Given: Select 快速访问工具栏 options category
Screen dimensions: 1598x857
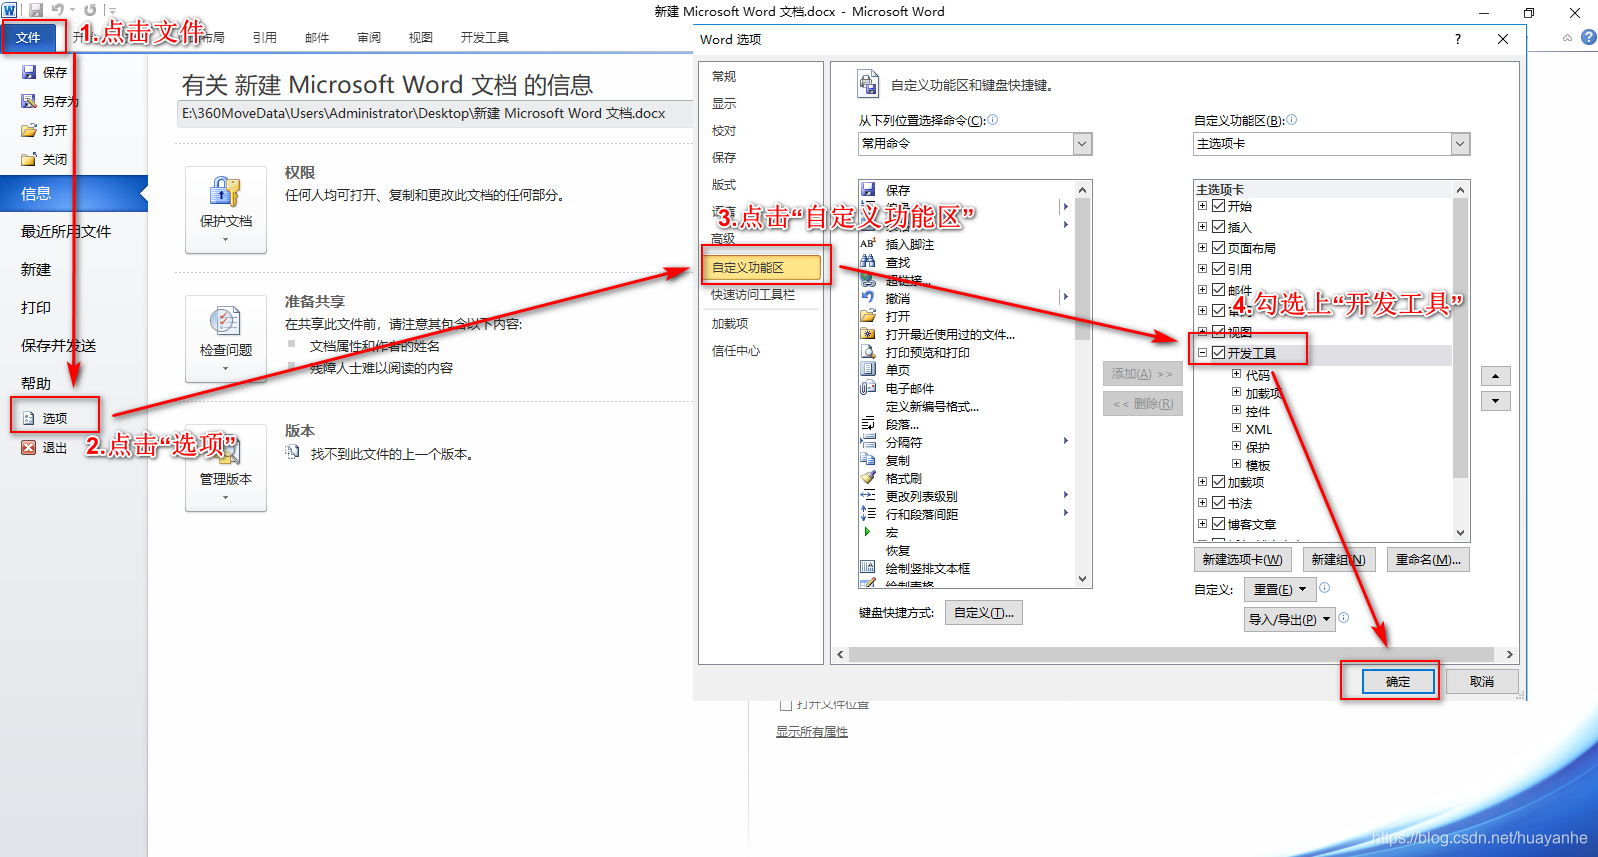Looking at the screenshot, I should click(753, 294).
